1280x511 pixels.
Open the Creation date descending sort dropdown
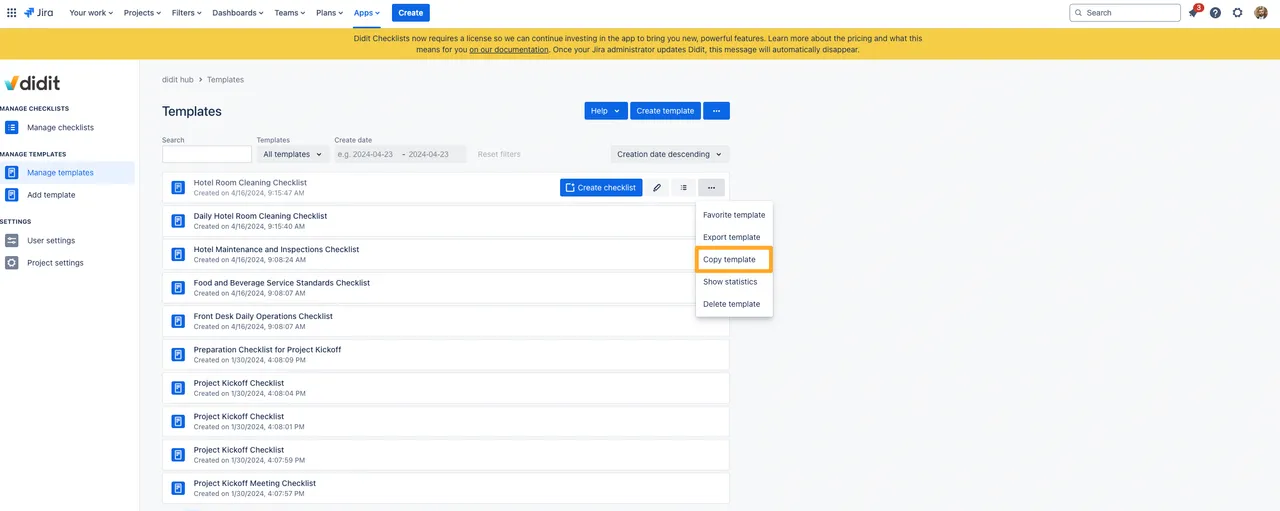[669, 154]
